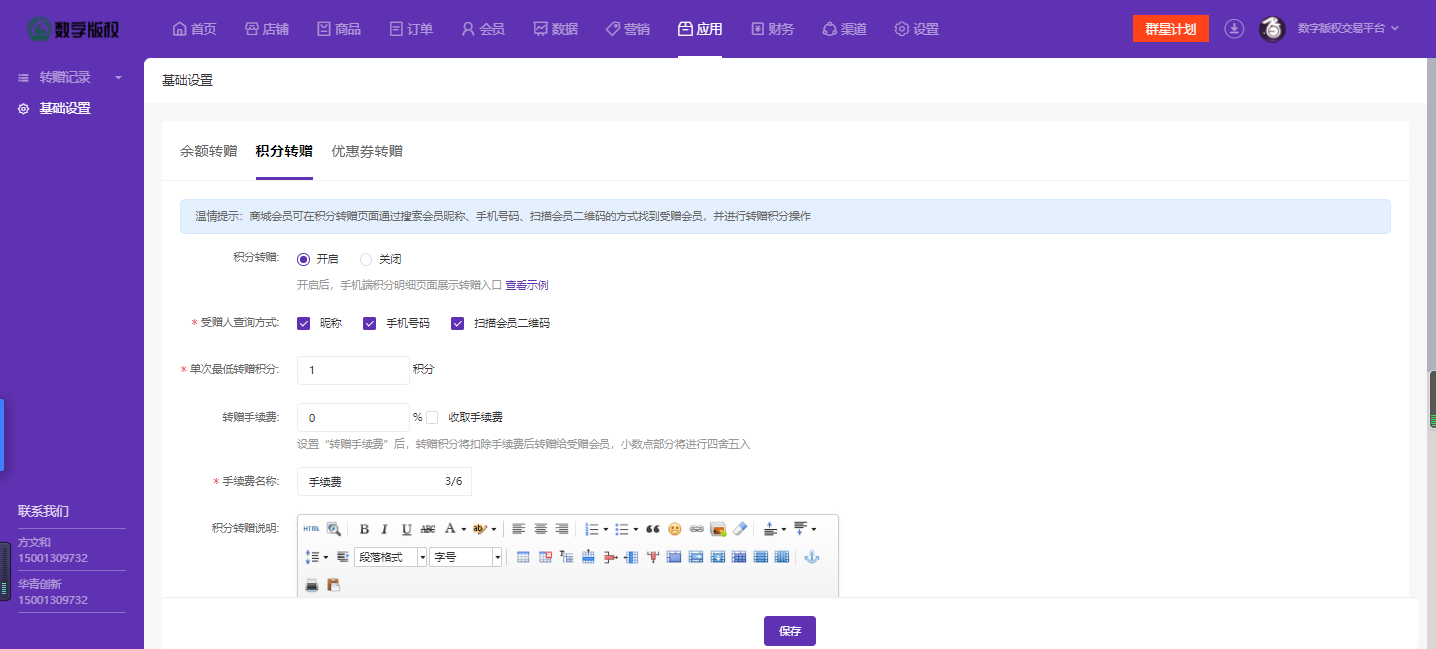Align text right in editor
Image resolution: width=1436 pixels, height=649 pixels.
[x=562, y=529]
